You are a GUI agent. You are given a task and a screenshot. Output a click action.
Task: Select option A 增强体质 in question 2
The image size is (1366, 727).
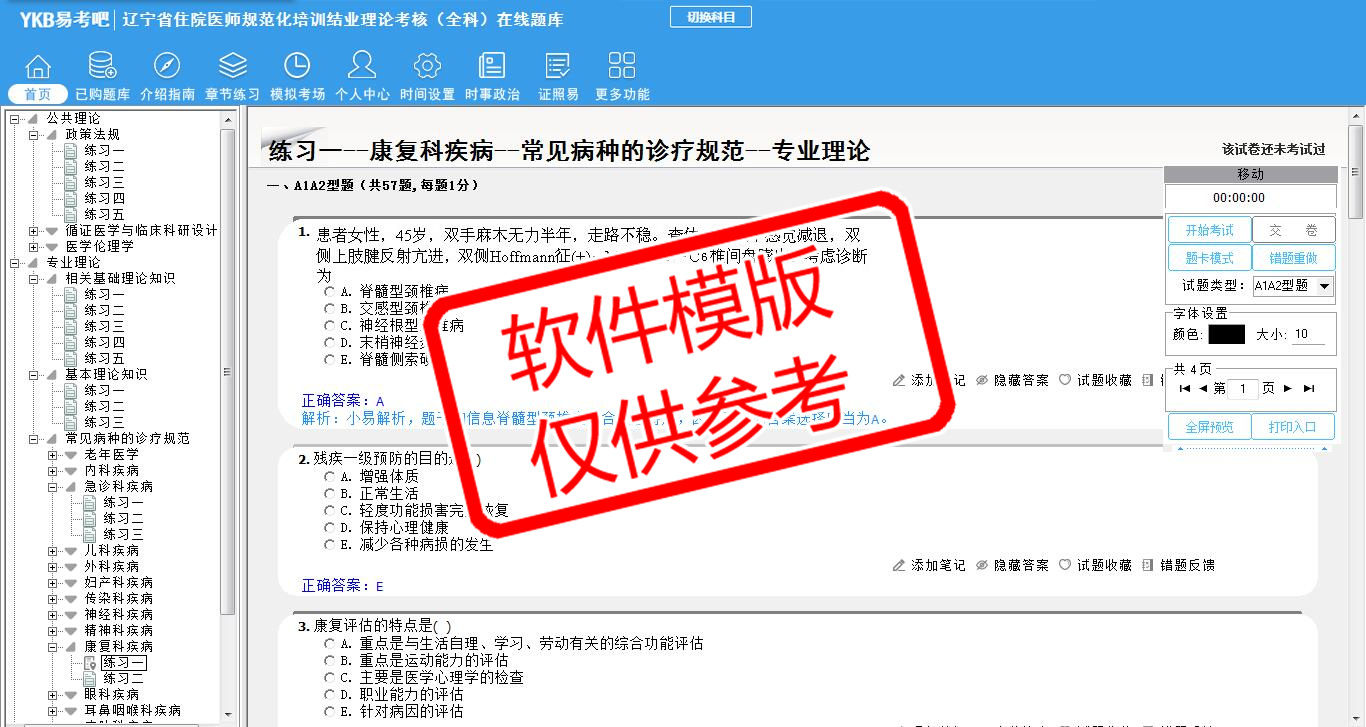pos(330,477)
